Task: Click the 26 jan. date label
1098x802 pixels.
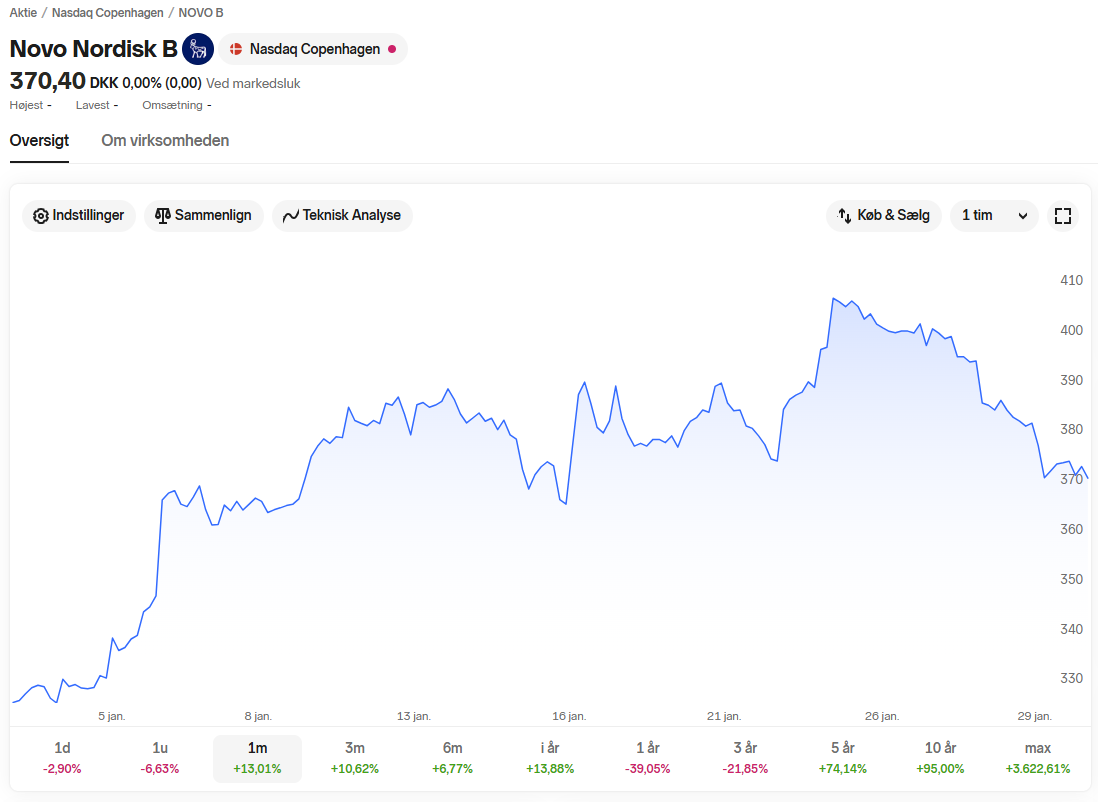Action: point(882,716)
